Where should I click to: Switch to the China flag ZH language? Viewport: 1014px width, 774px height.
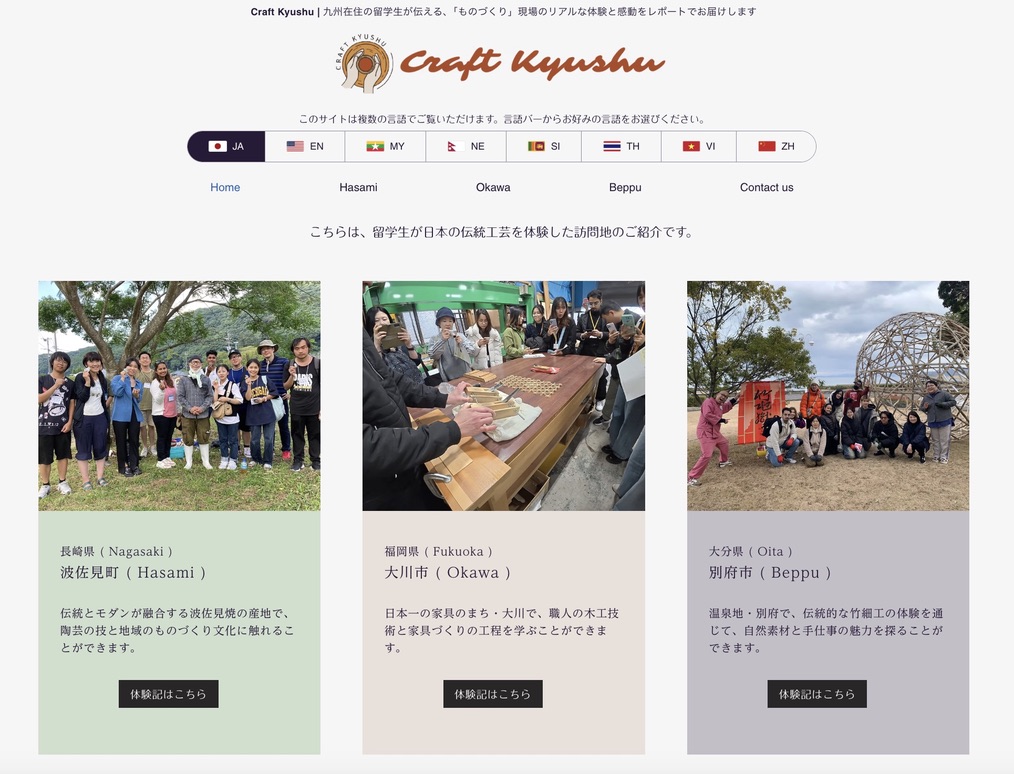776,146
